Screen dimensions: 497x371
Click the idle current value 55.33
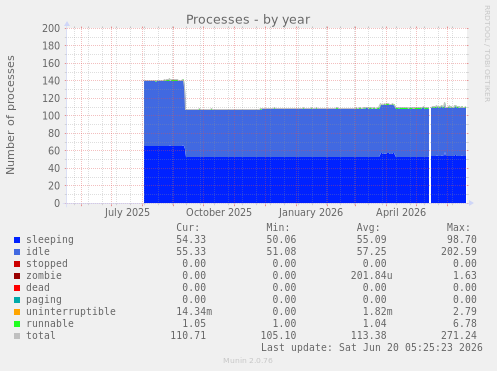(191, 251)
